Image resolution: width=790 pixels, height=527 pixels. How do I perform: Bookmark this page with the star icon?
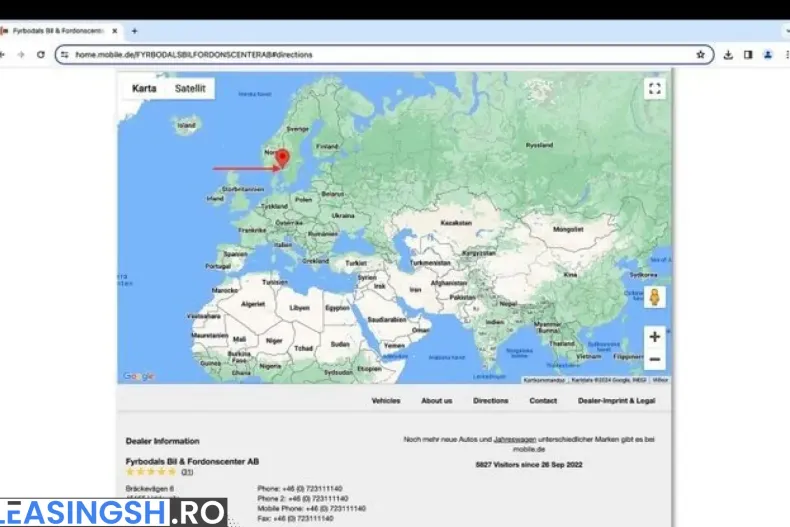click(x=700, y=54)
